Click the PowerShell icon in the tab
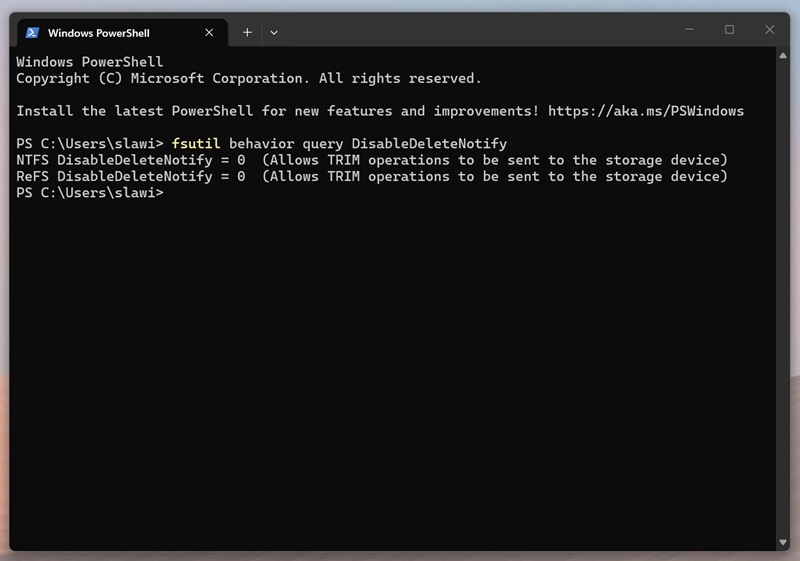The width and height of the screenshot is (800, 561). 32,32
